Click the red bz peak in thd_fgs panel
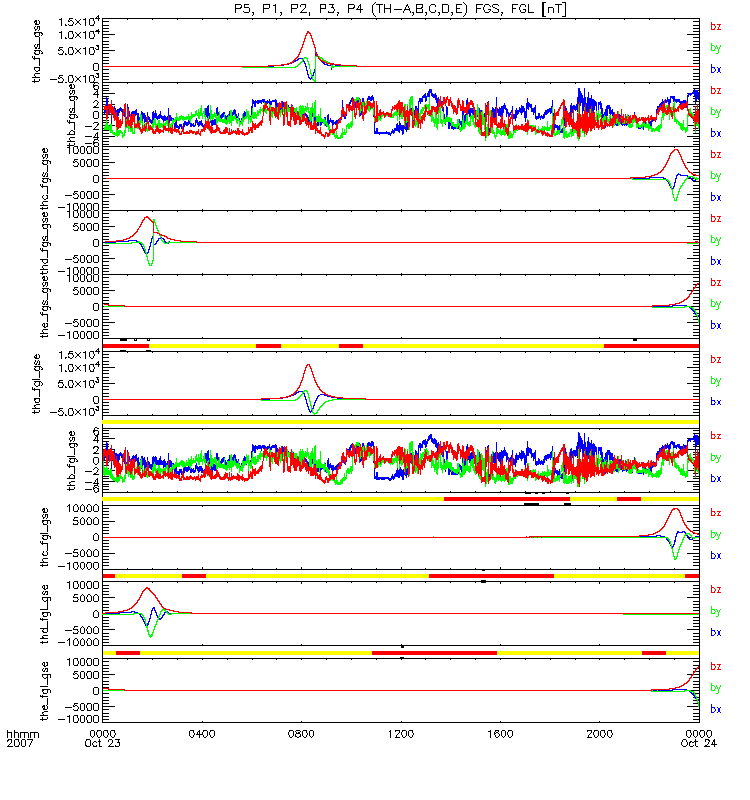This screenshot has height=800, width=750. (146, 217)
